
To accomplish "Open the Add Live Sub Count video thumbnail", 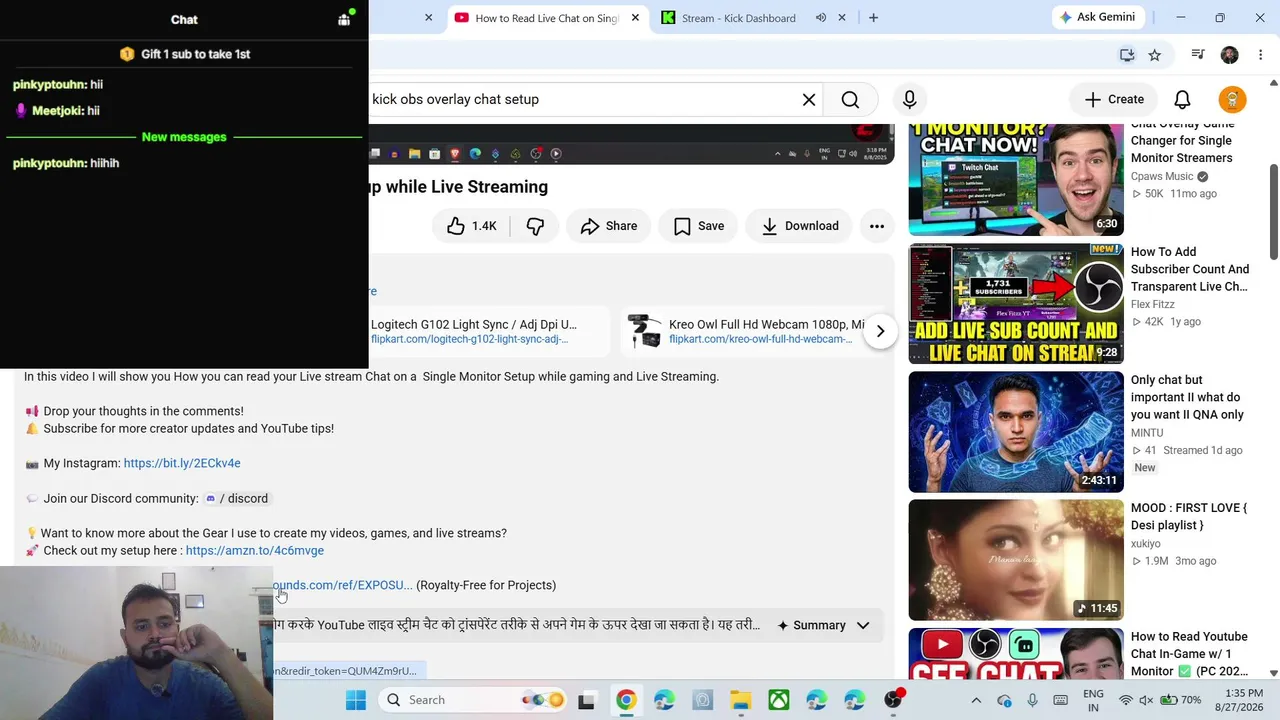I will click(1016, 304).
